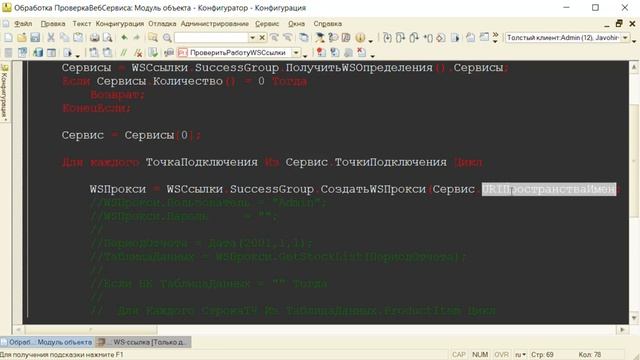This screenshot has width=640, height=360.
Task: Save using the floppy disk icon
Action: [35, 38]
